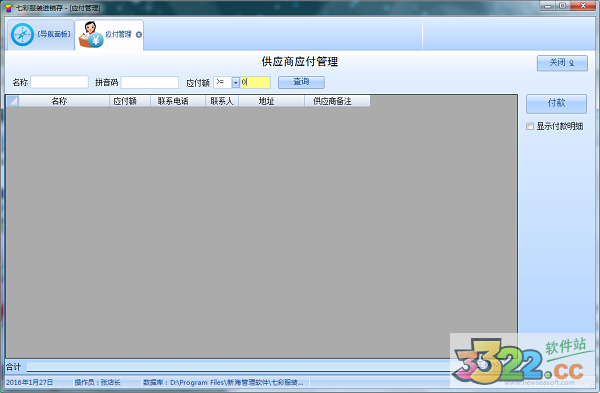Click the app logo icon in title bar
This screenshot has height=393, width=600.
coord(8,8)
